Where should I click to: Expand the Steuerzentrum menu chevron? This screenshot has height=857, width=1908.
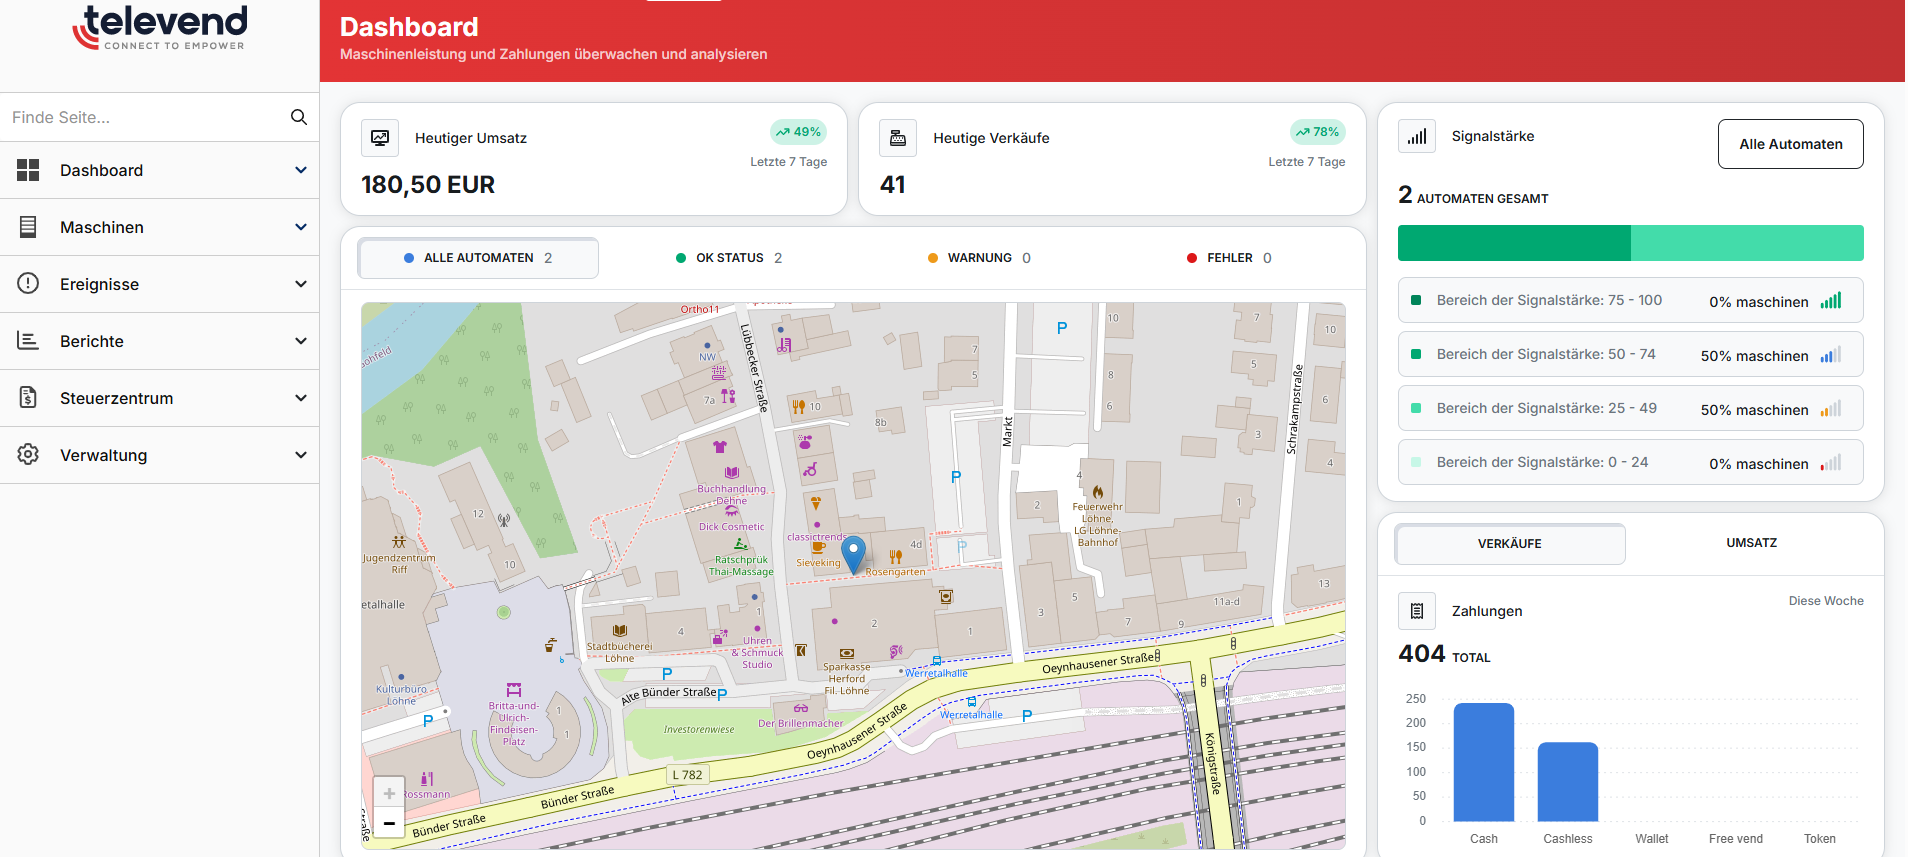(x=301, y=398)
